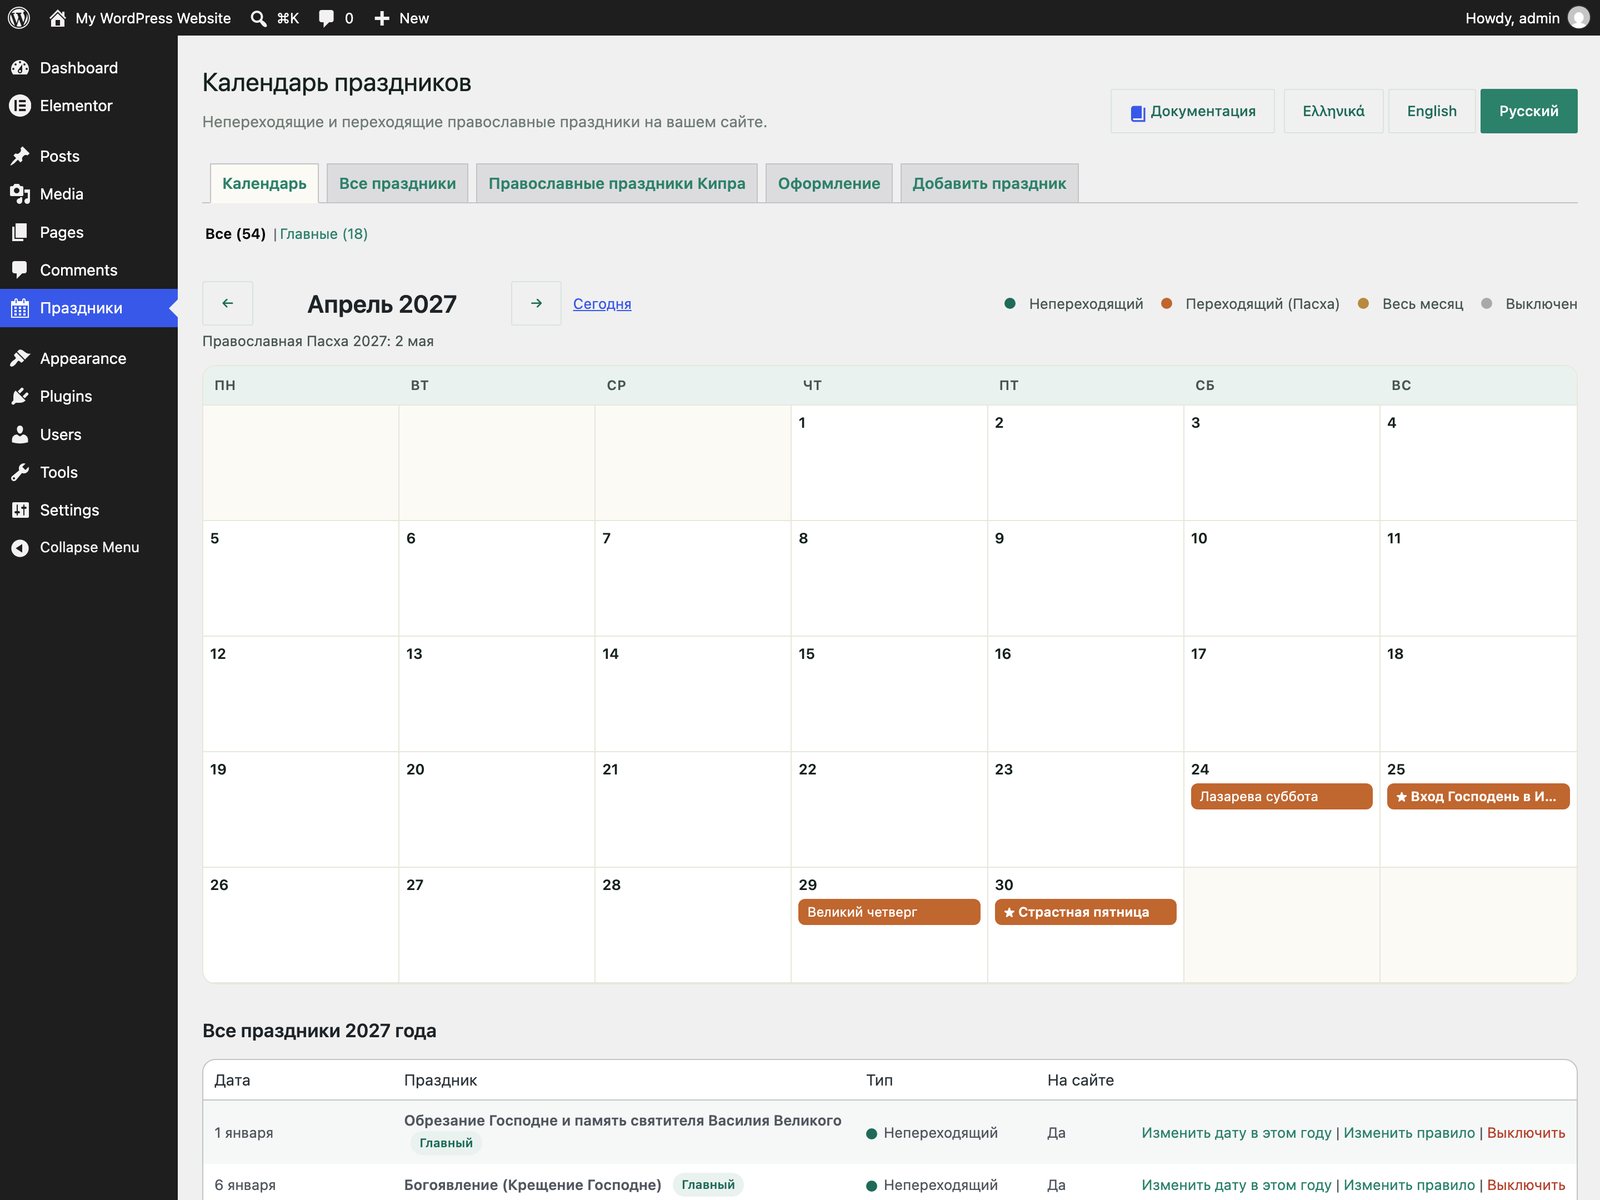The width and height of the screenshot is (1600, 1200).
Task: Go to next month with right arrow
Action: (x=536, y=303)
